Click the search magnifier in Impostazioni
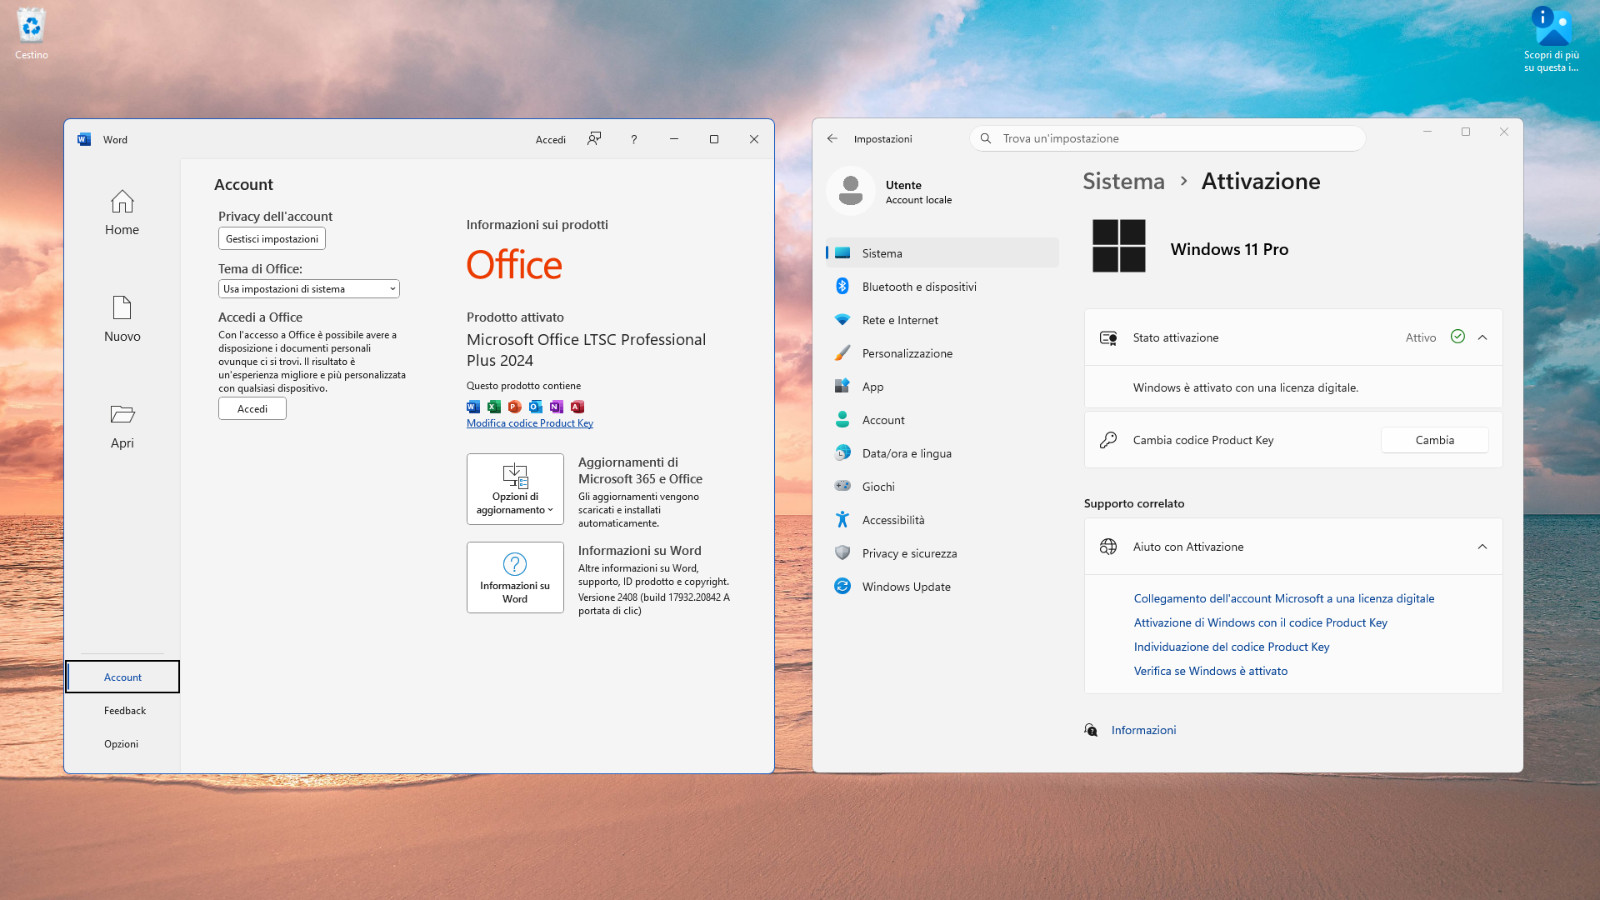This screenshot has height=900, width=1600. point(986,139)
